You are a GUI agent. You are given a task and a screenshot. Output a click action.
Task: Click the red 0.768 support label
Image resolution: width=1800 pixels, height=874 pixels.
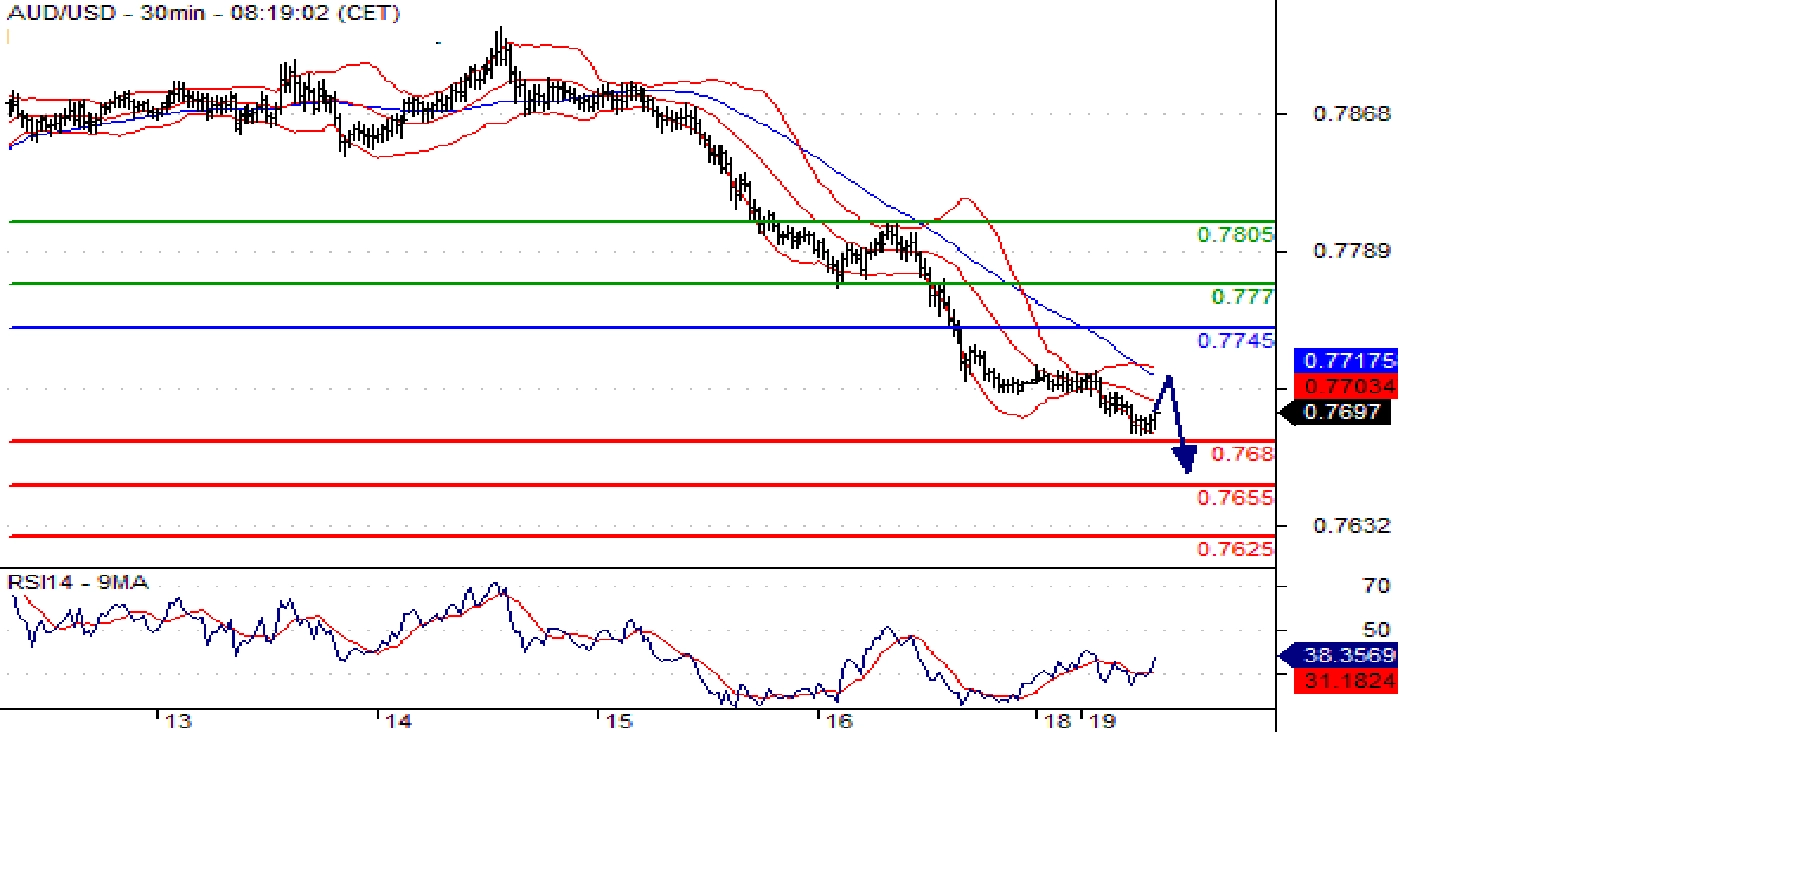(x=1243, y=454)
